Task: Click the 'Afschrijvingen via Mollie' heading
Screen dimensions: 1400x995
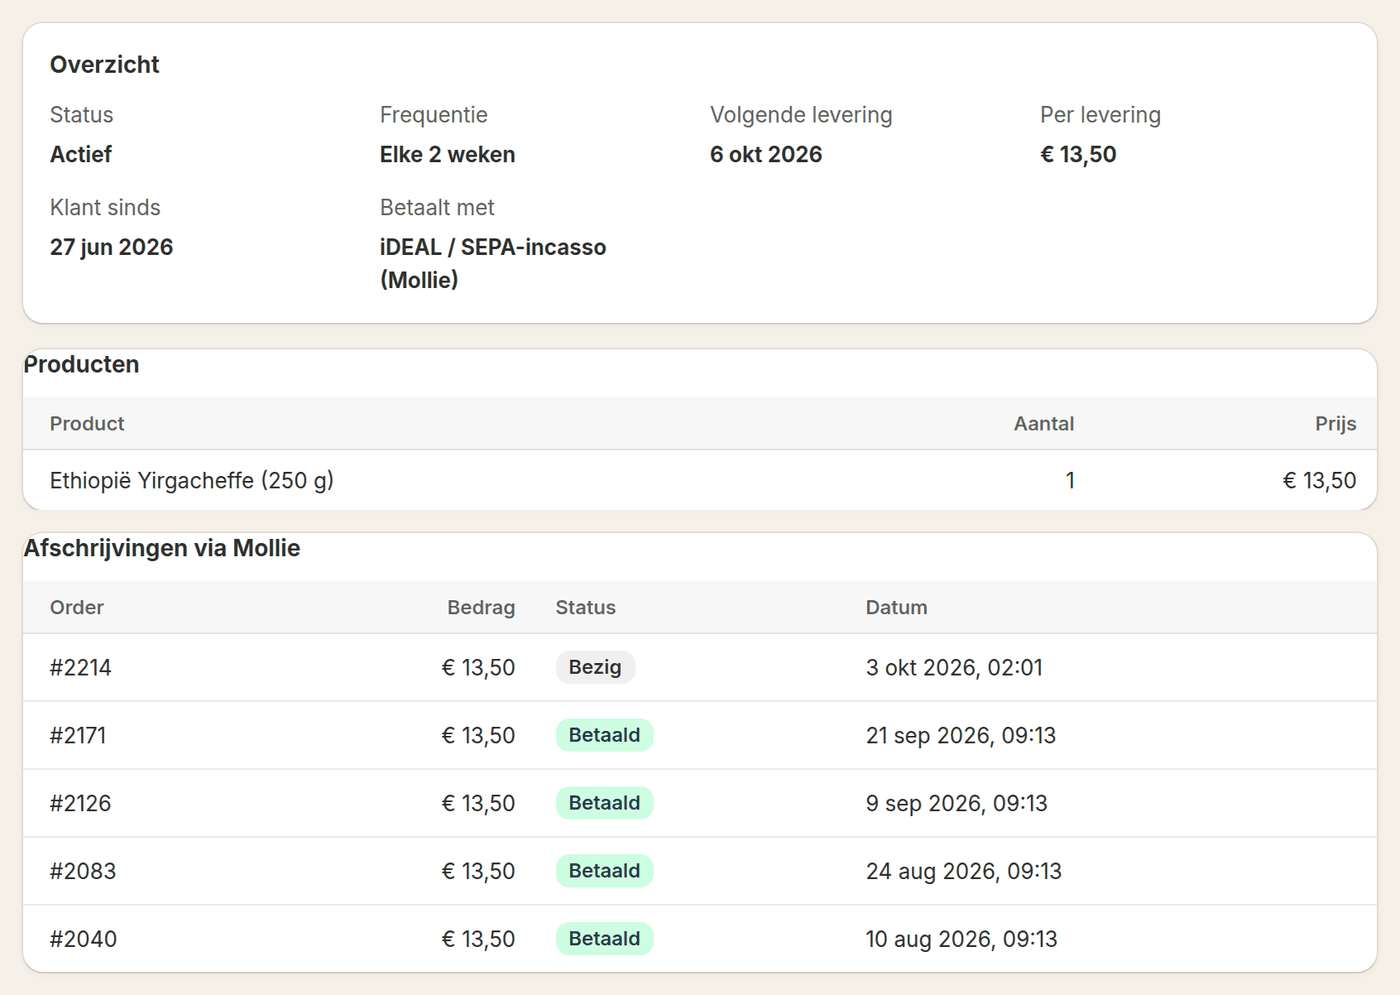Action: point(162,549)
